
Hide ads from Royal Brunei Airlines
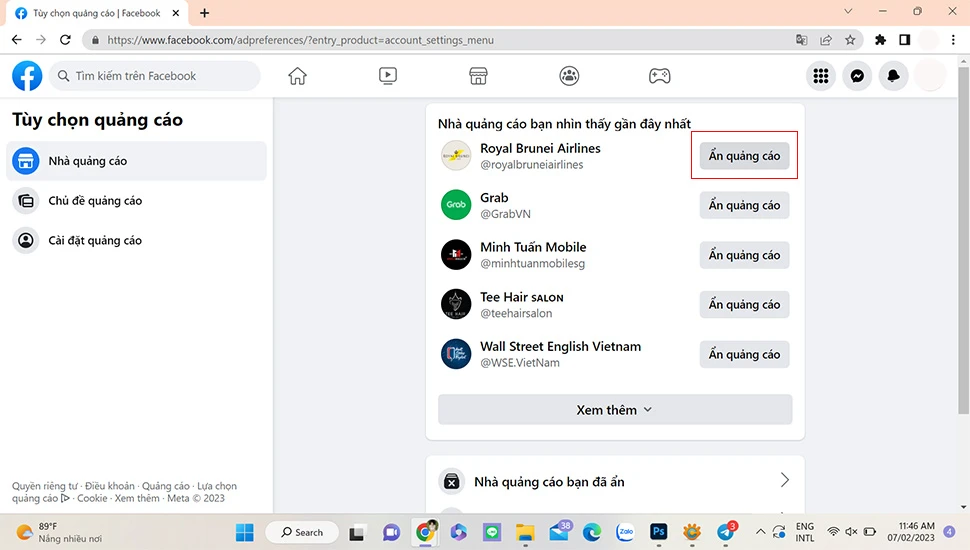744,156
